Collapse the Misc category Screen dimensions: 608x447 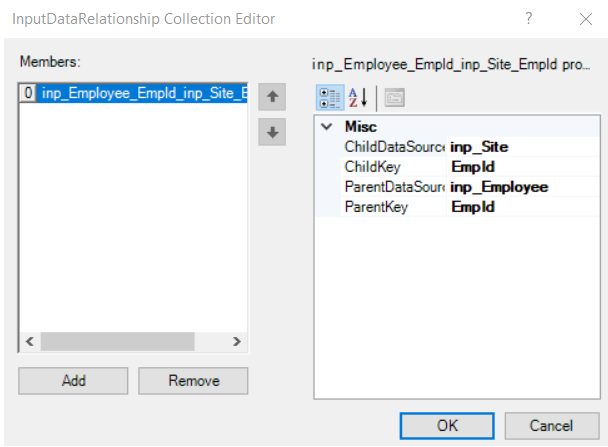pos(327,127)
